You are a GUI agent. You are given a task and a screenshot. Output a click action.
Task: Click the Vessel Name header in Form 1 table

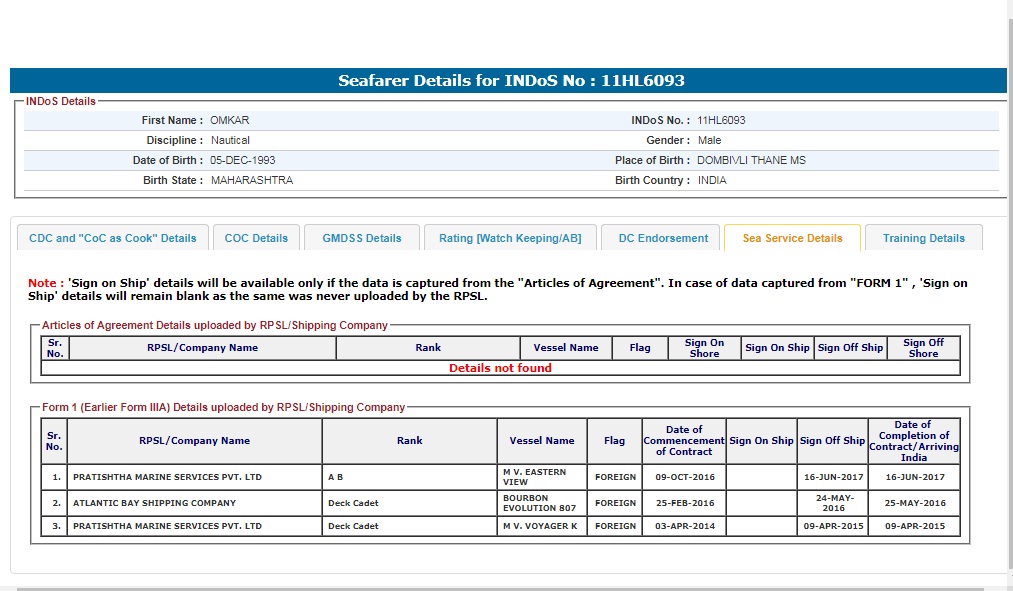[x=542, y=441]
